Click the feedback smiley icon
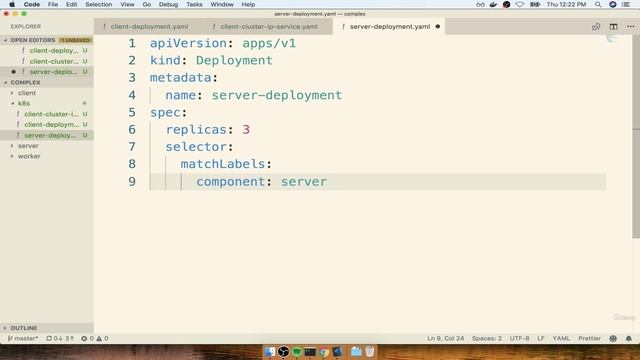Screen dimensions: 640x360 click(613, 338)
